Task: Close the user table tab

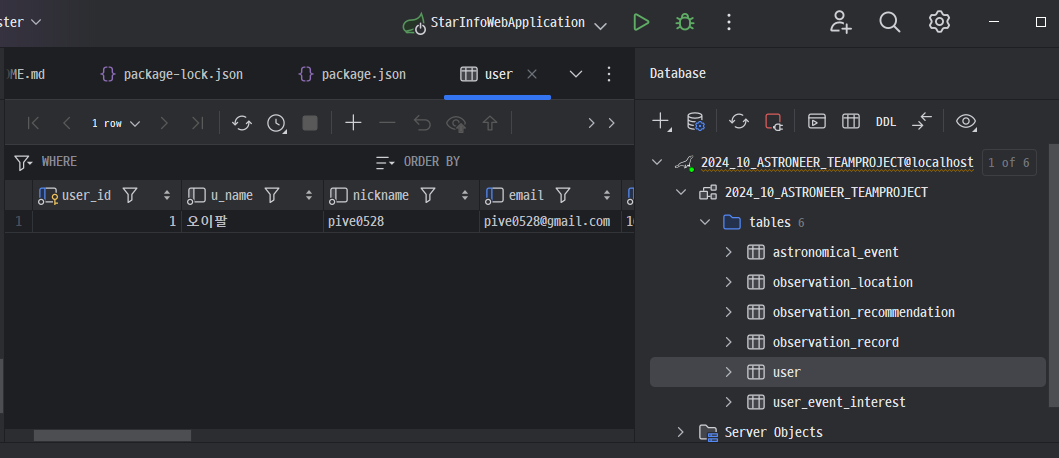Action: point(532,74)
